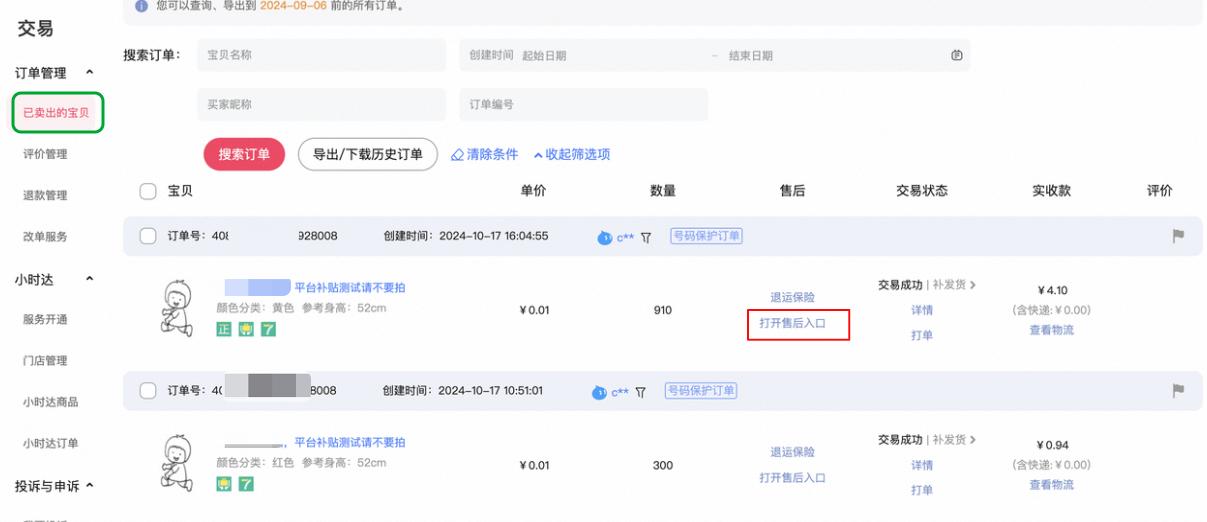Click the quantity value 910
1207x522 pixels.
[663, 310]
